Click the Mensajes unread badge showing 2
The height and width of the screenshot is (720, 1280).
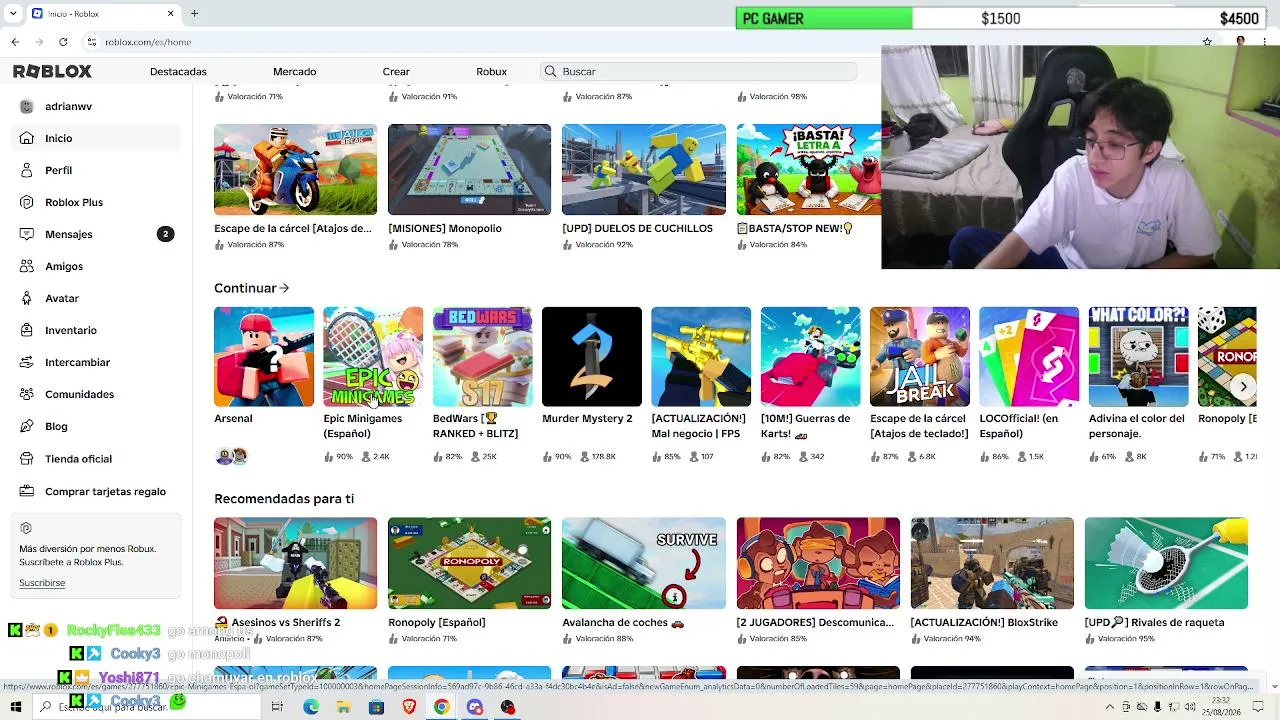pyautogui.click(x=165, y=234)
